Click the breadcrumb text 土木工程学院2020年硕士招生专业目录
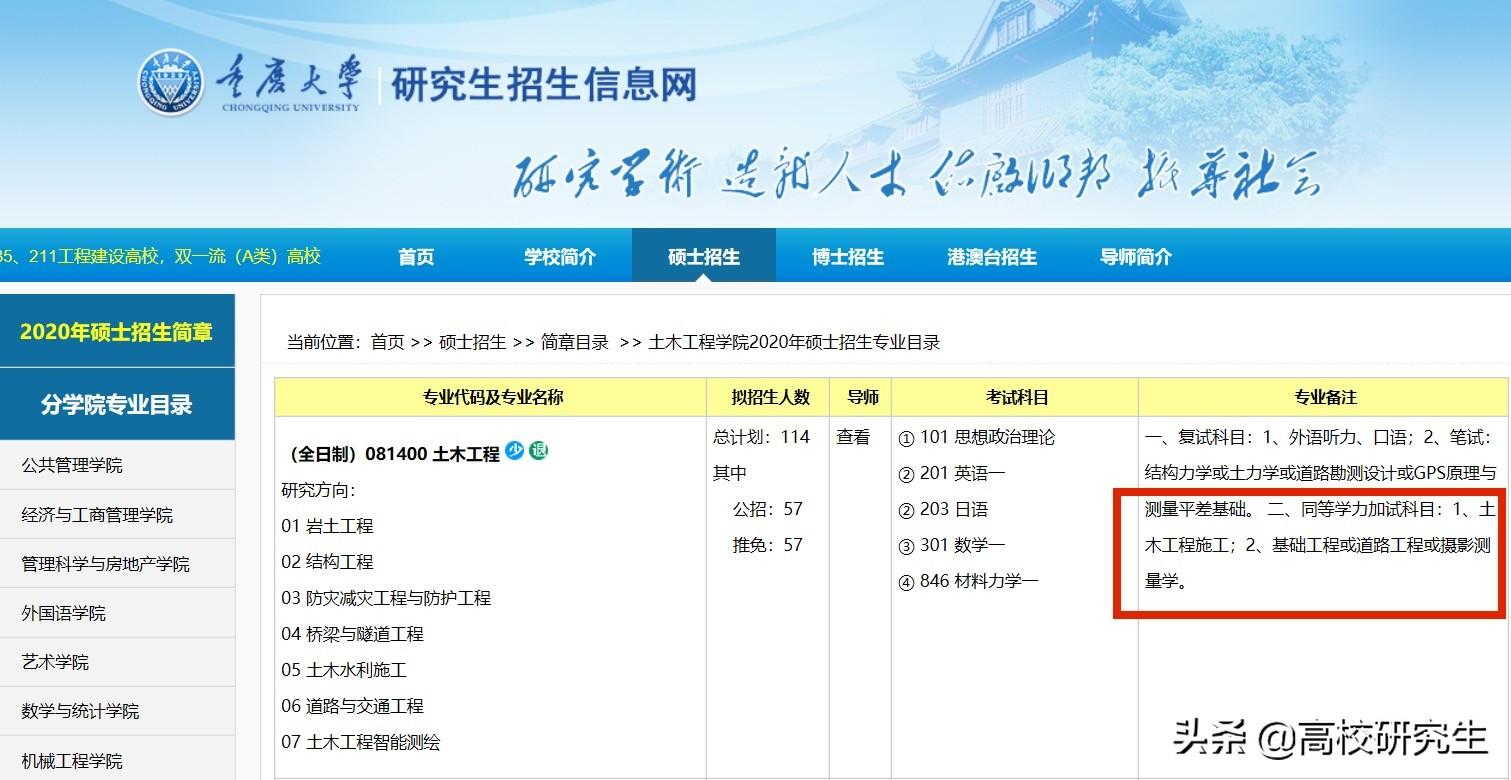Screen dimensions: 1511x780 click(x=795, y=342)
